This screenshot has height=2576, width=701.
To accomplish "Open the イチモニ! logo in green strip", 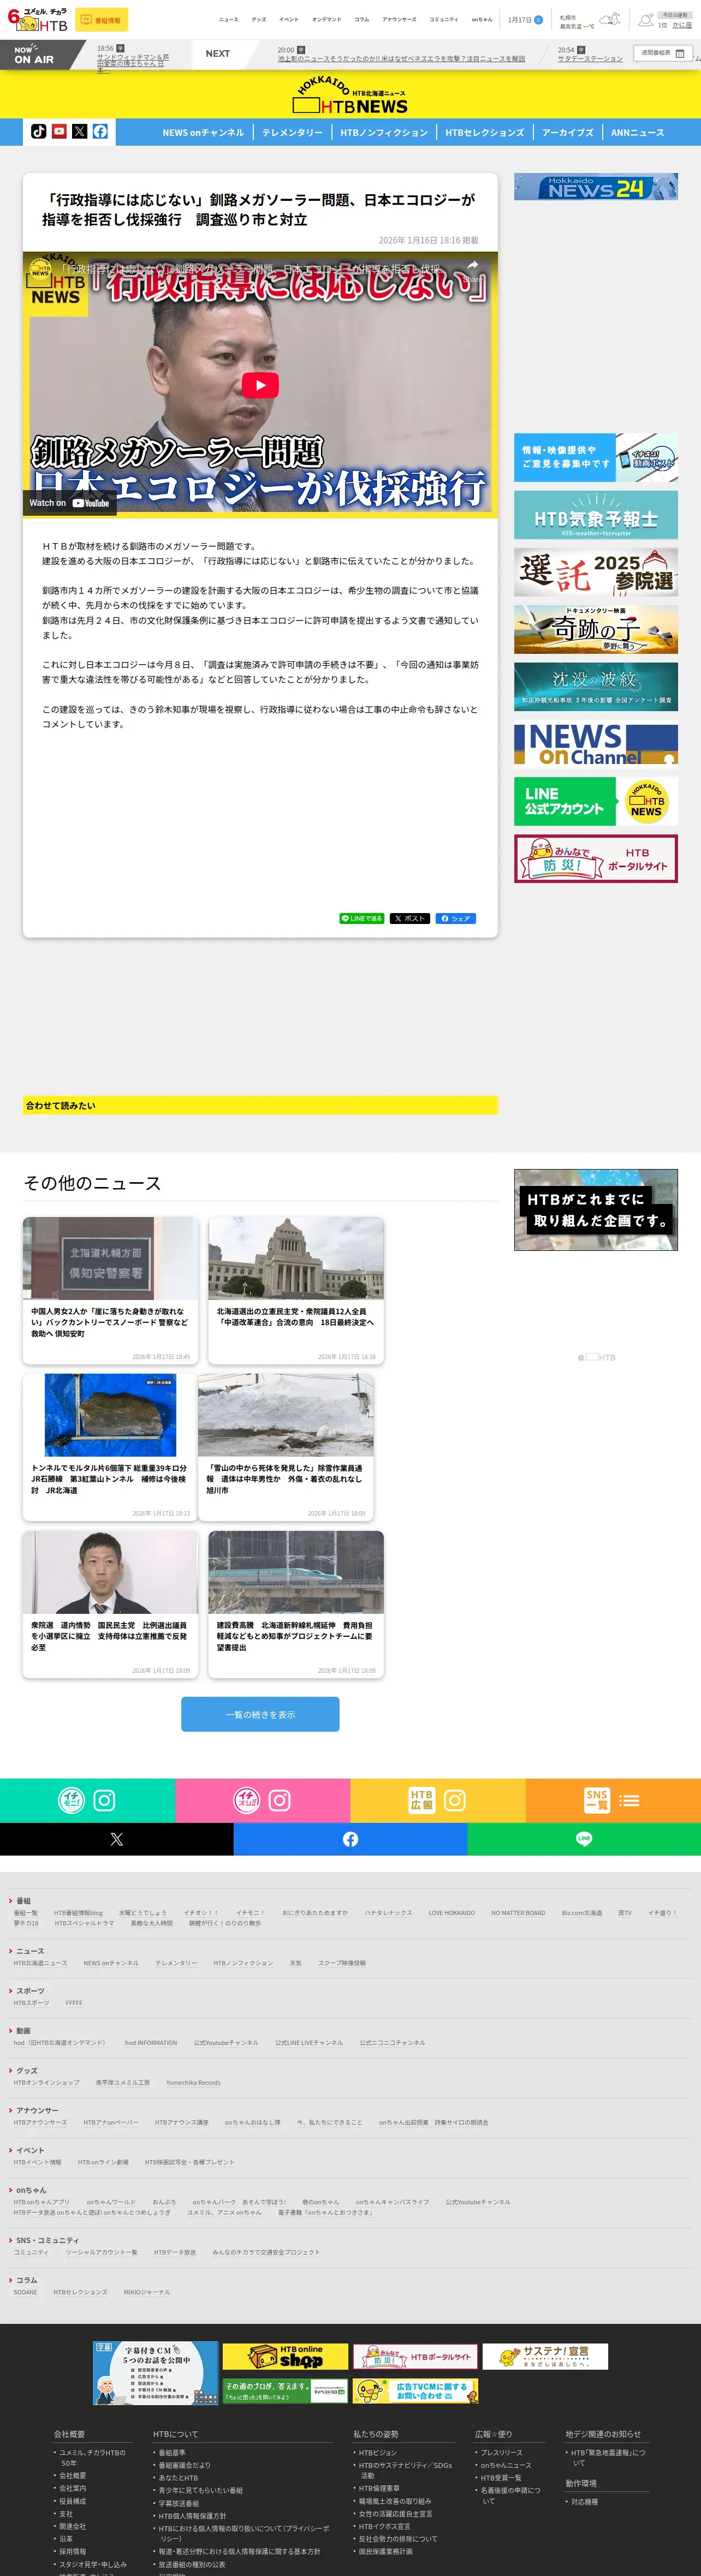I will (71, 1800).
